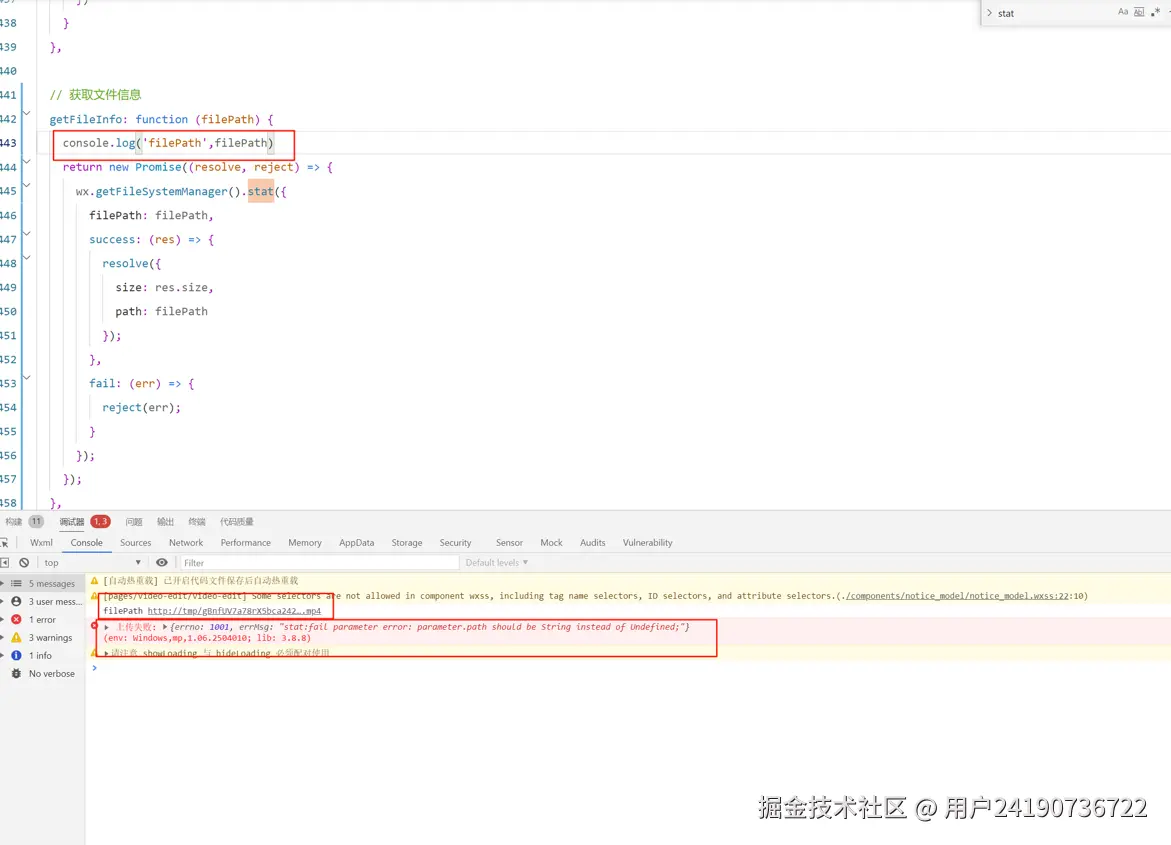Open the 终端 panel tab
The height and width of the screenshot is (845, 1171).
click(197, 521)
